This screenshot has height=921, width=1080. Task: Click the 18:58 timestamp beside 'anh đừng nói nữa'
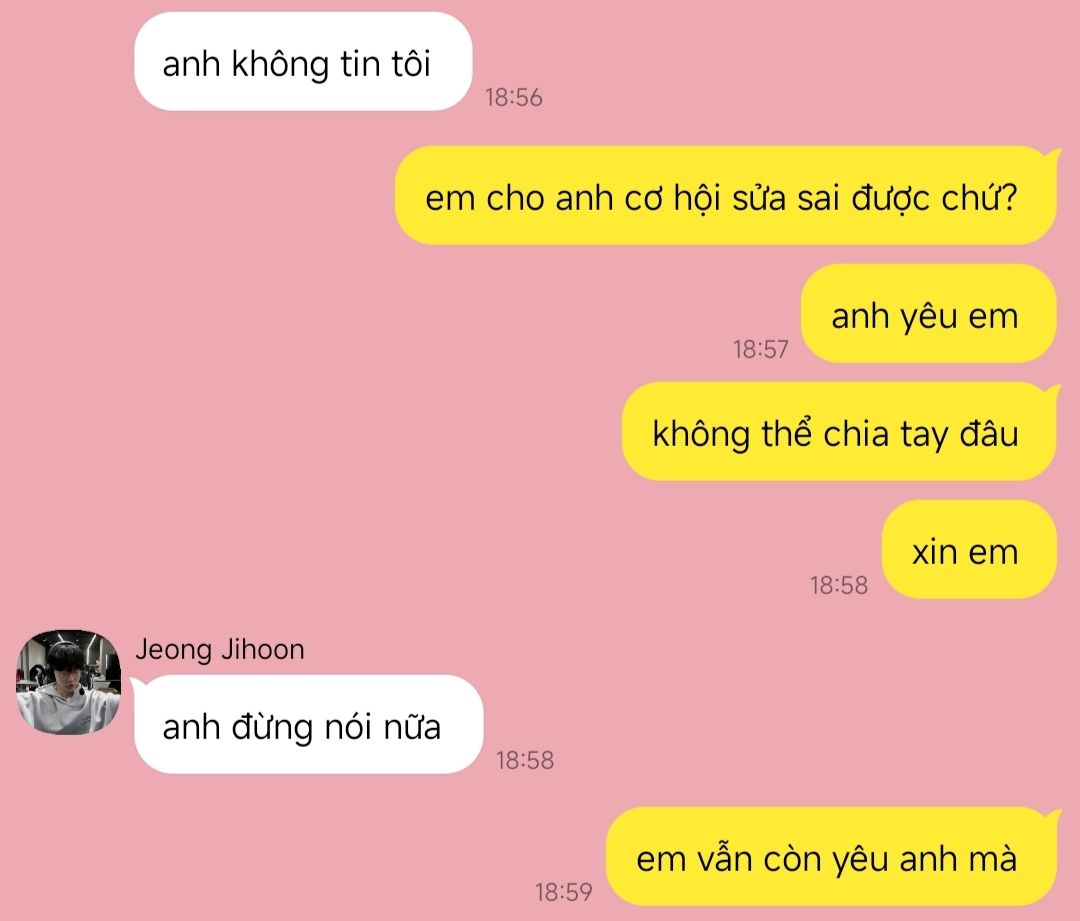525,760
